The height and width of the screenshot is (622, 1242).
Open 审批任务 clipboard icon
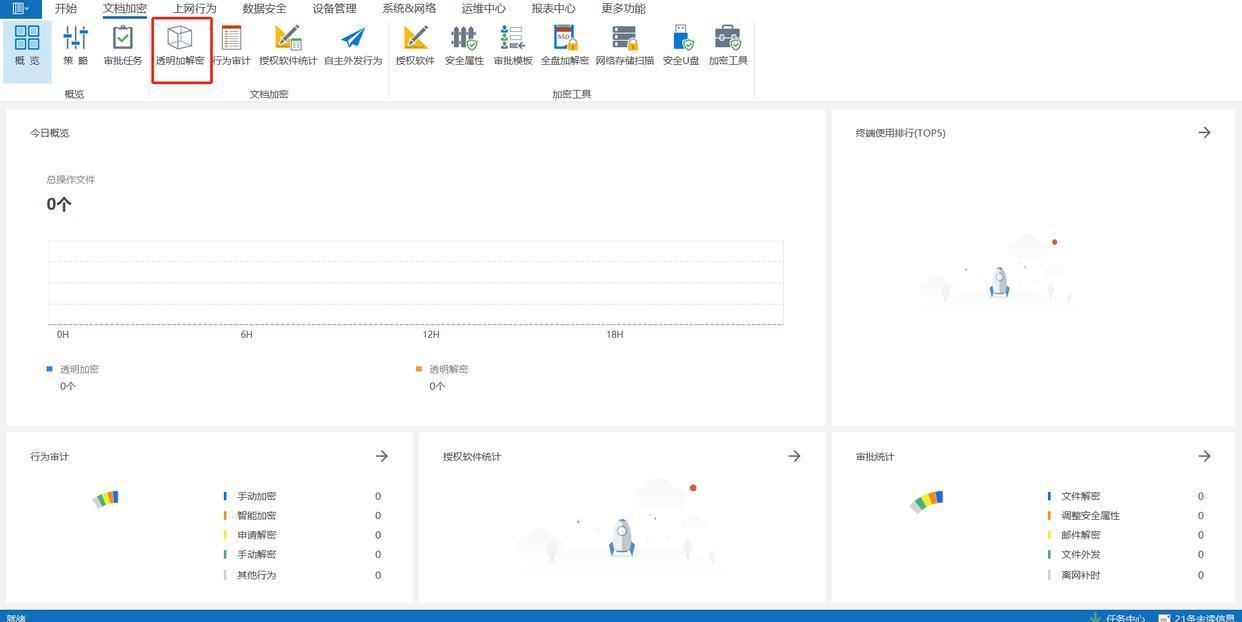tap(122, 45)
